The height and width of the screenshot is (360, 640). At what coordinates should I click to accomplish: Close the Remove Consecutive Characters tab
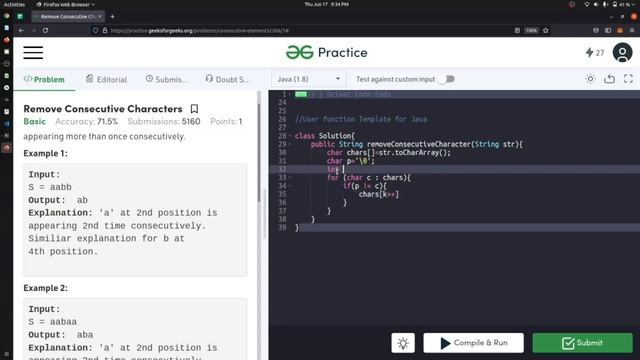point(100,17)
